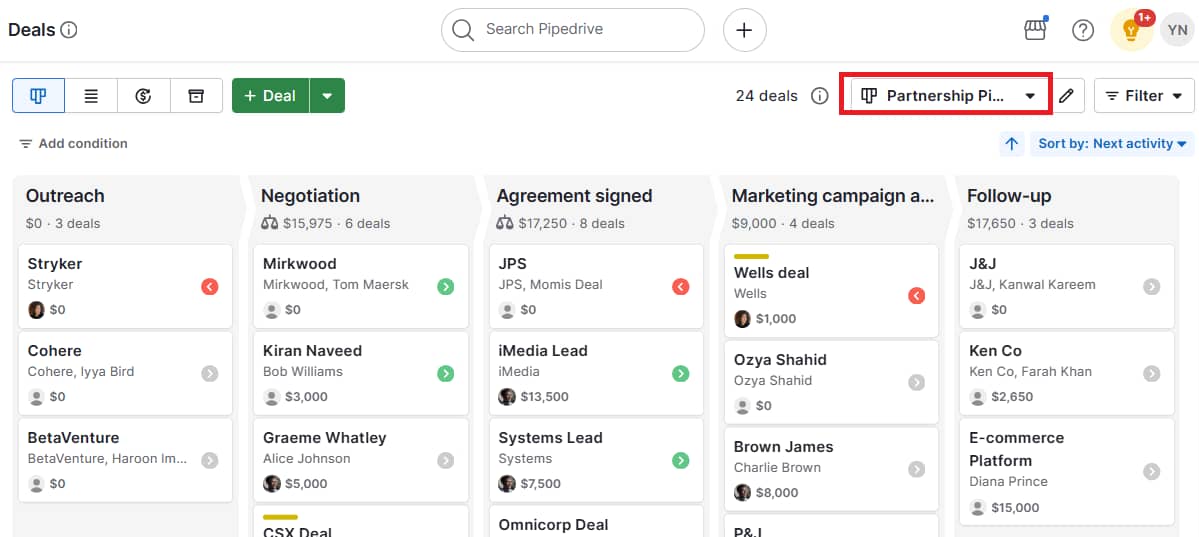Click Marketing campaign stage header
This screenshot has height=537, width=1199.
(833, 196)
